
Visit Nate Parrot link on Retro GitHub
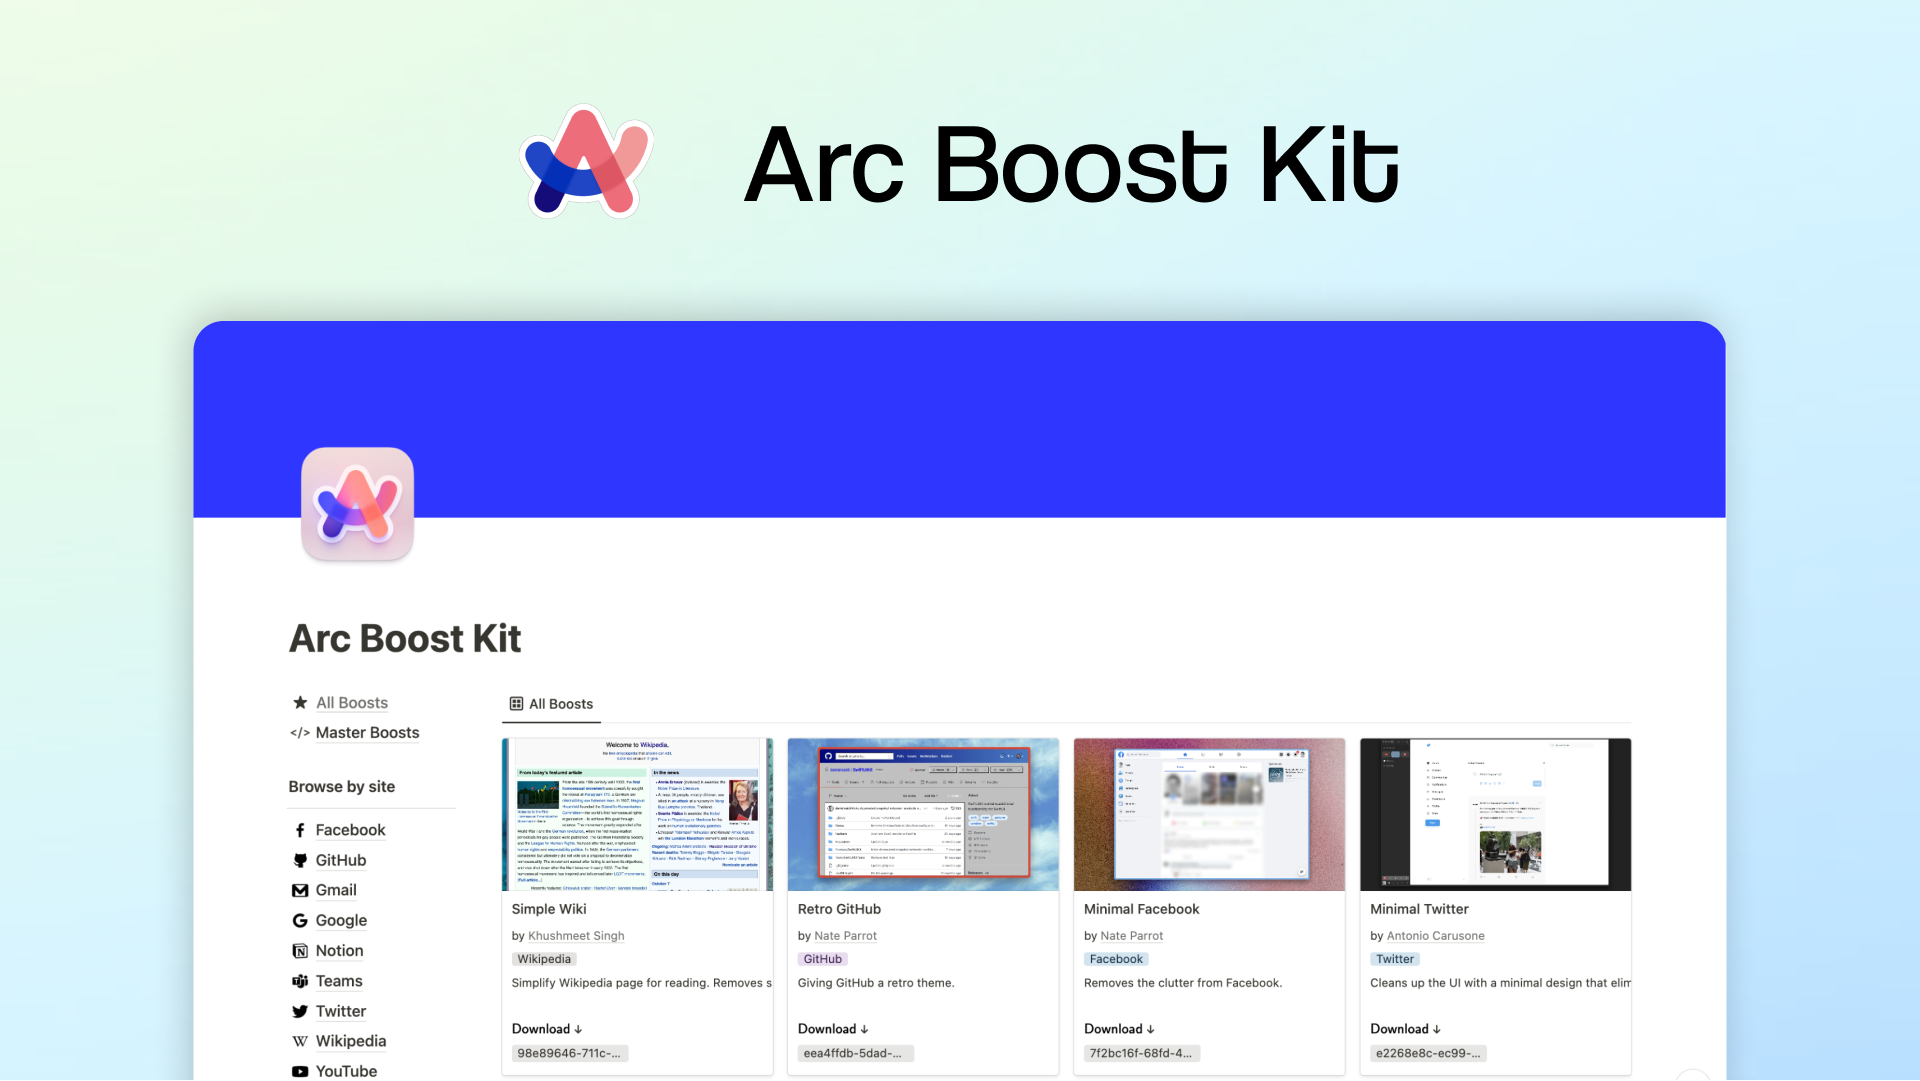click(845, 936)
